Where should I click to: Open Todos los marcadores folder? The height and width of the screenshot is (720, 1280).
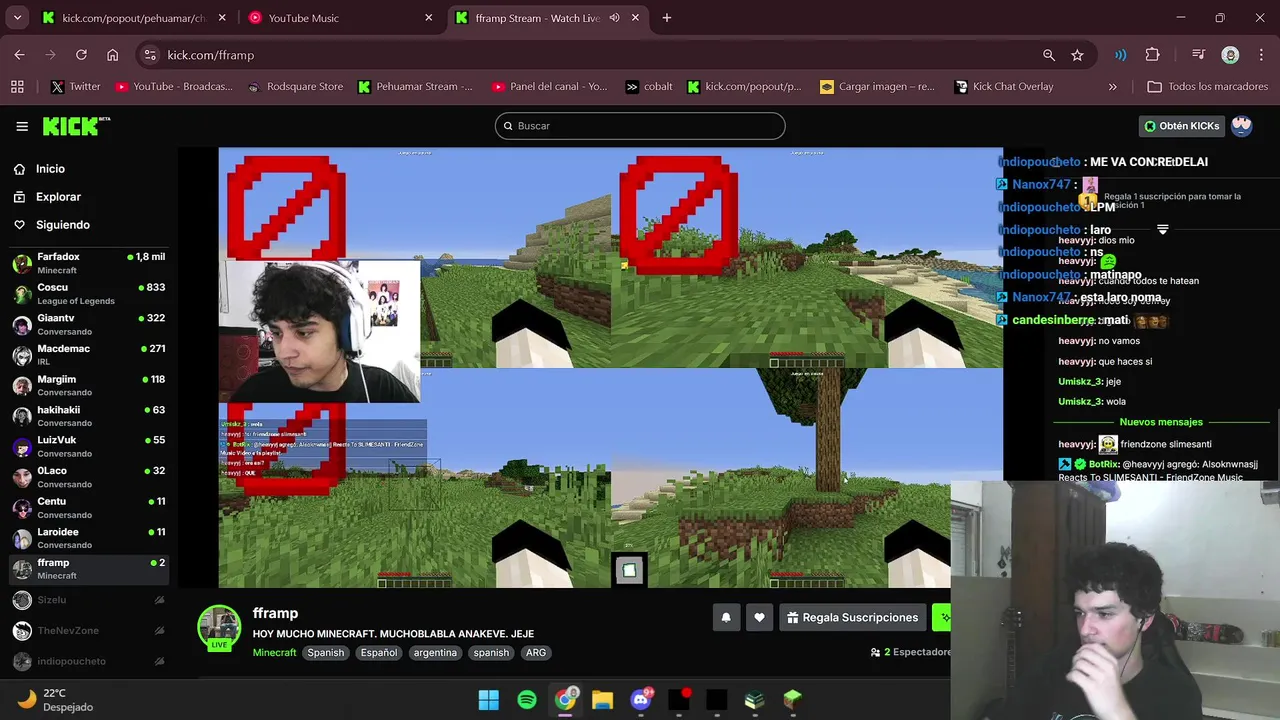[1207, 87]
